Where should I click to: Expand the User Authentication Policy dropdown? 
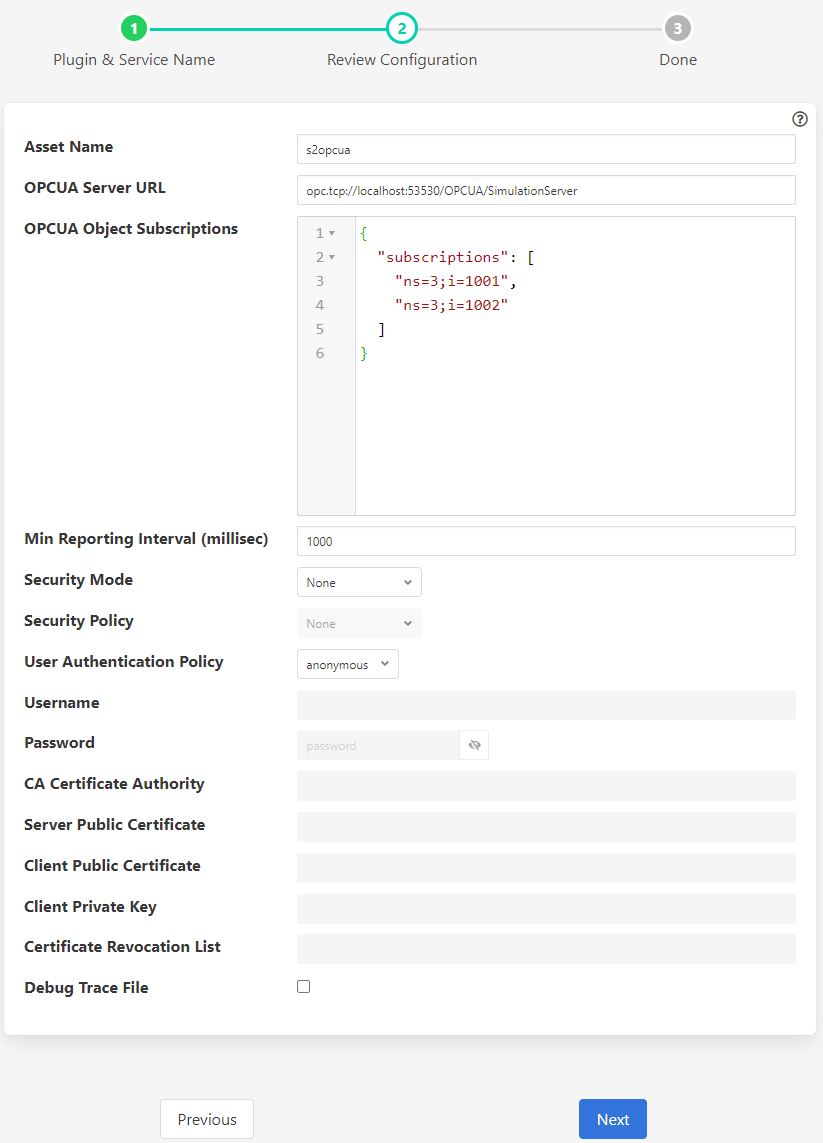click(x=347, y=664)
